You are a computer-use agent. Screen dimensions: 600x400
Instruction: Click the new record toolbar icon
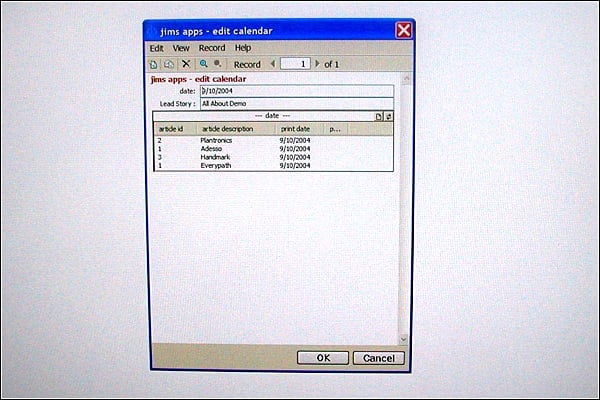click(153, 64)
